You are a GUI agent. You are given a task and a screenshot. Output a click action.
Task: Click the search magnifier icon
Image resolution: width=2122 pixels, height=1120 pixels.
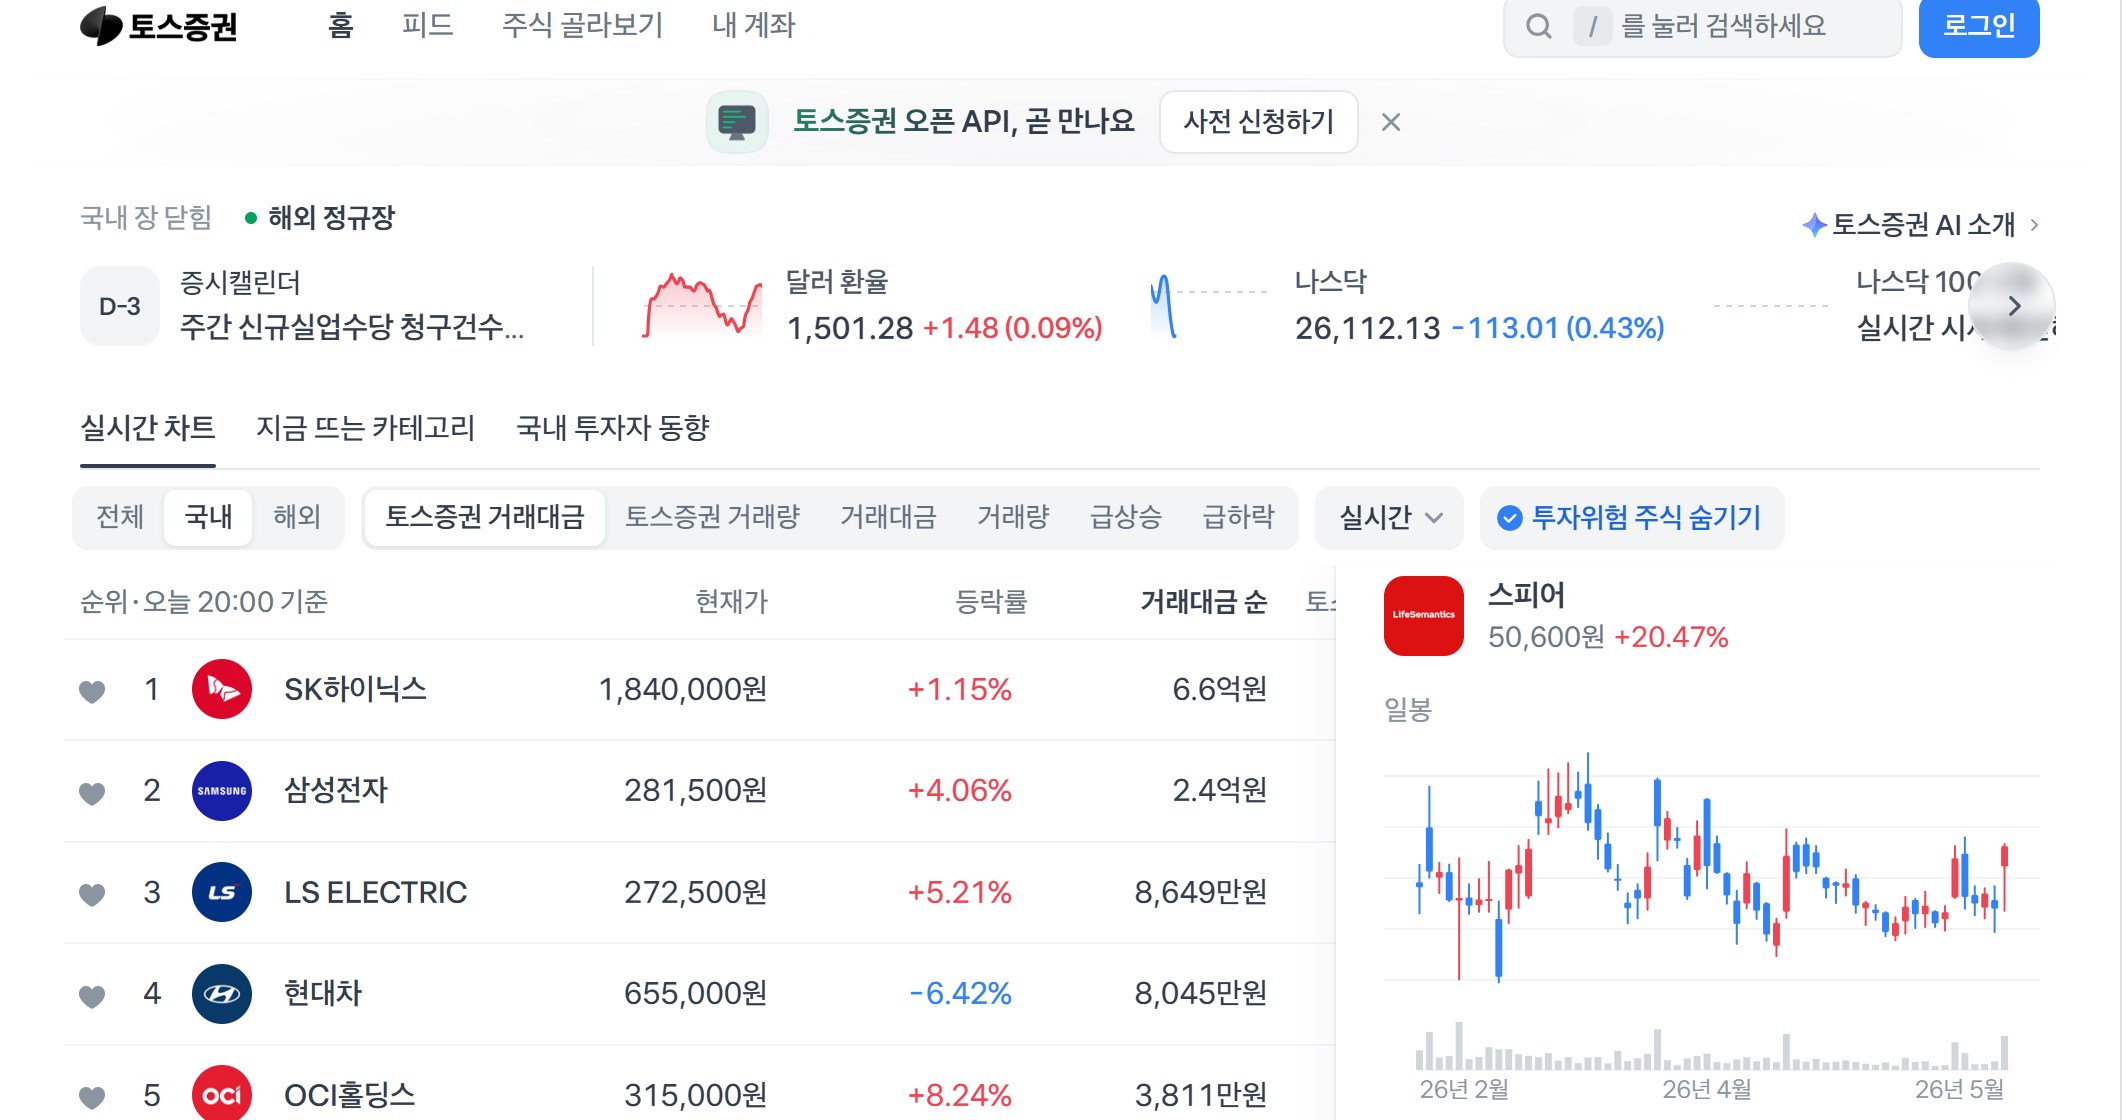pos(1539,26)
